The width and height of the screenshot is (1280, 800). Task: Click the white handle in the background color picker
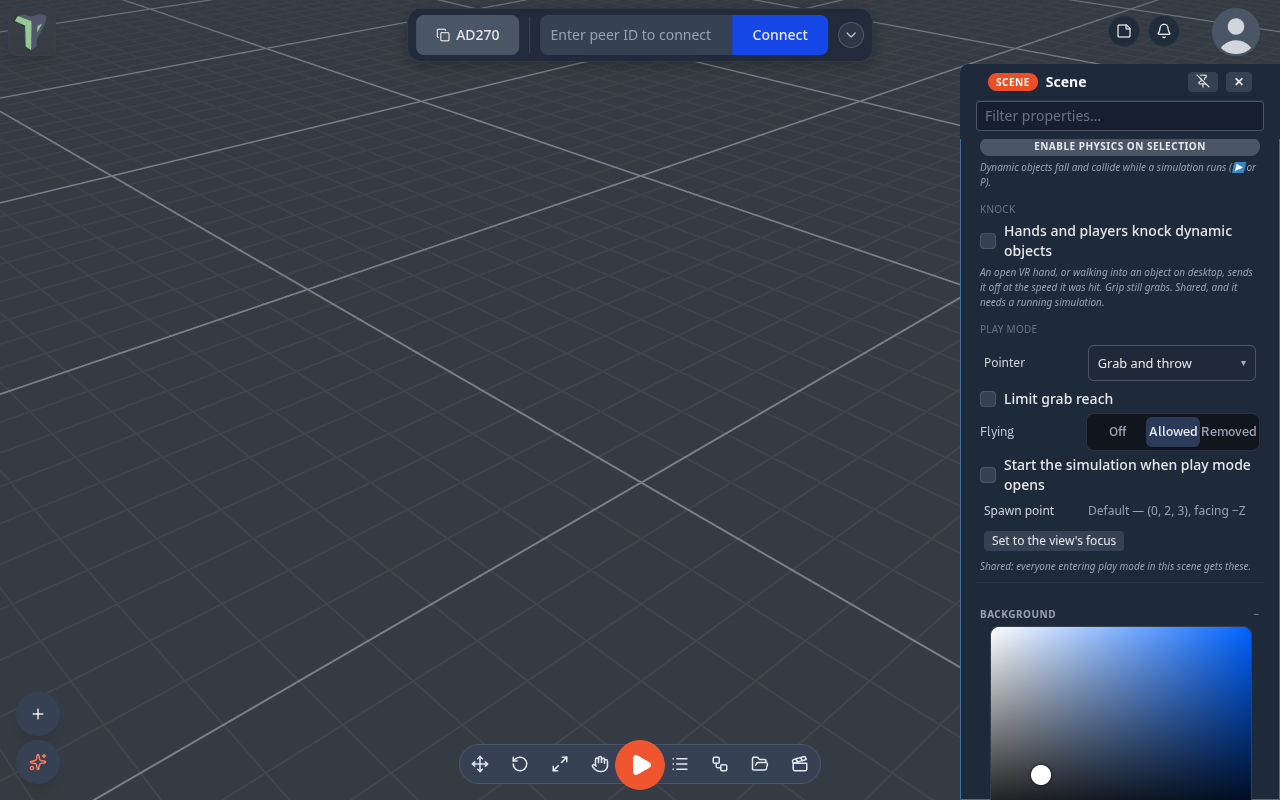[x=1041, y=775]
